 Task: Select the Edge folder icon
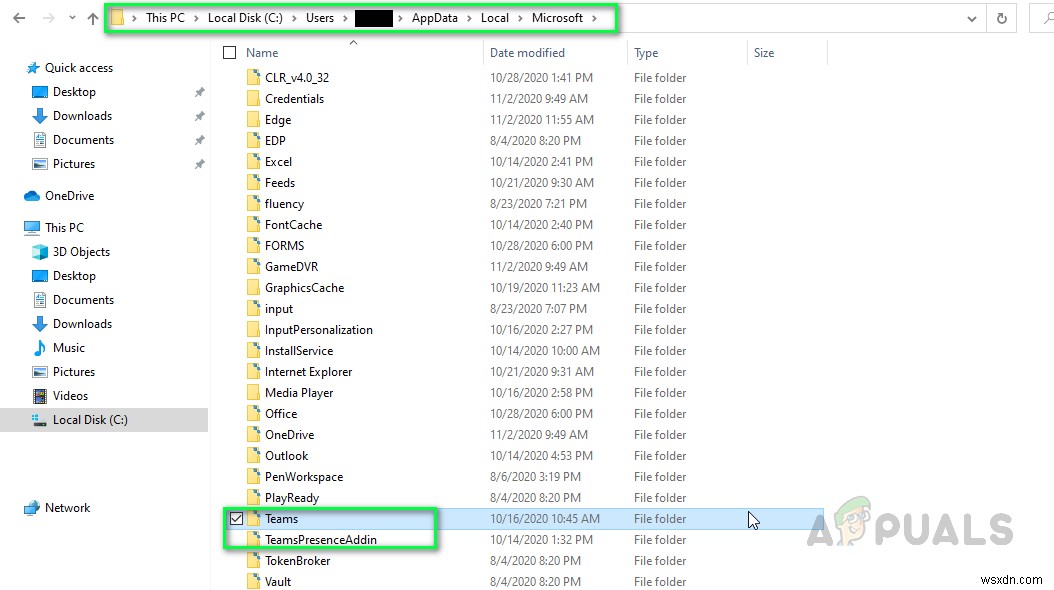[x=253, y=120]
